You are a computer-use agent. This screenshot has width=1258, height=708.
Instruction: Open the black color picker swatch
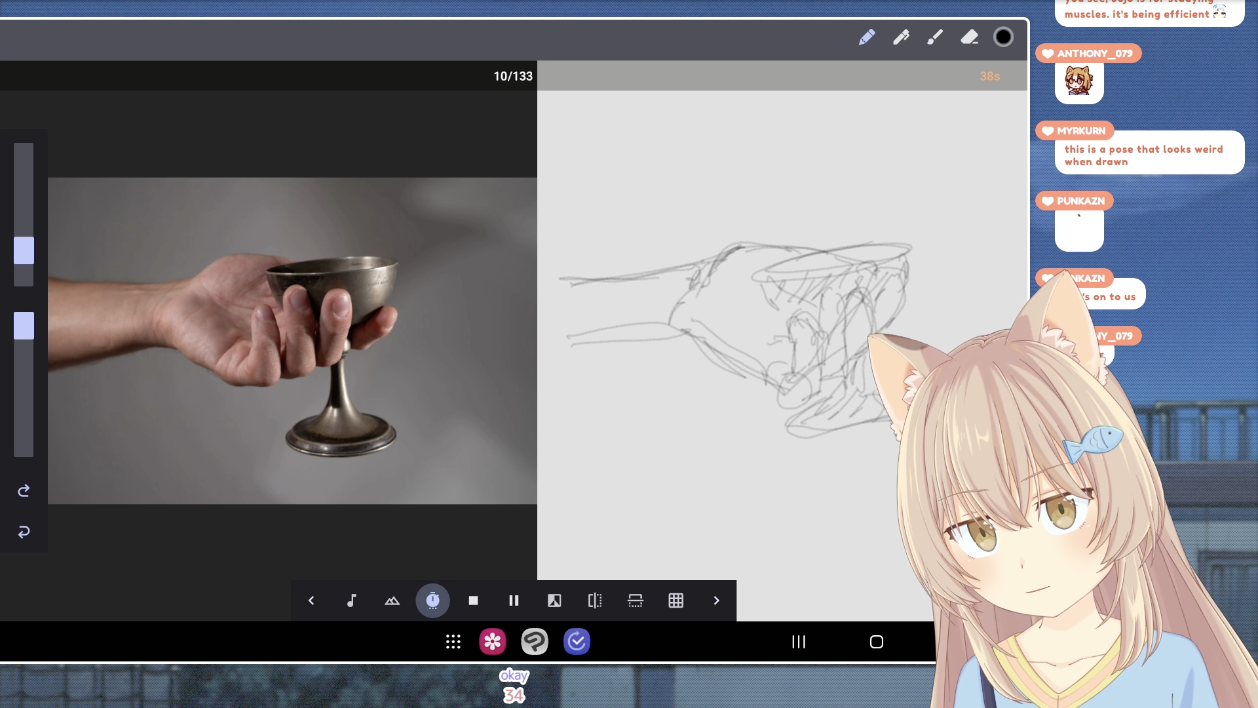point(1003,37)
